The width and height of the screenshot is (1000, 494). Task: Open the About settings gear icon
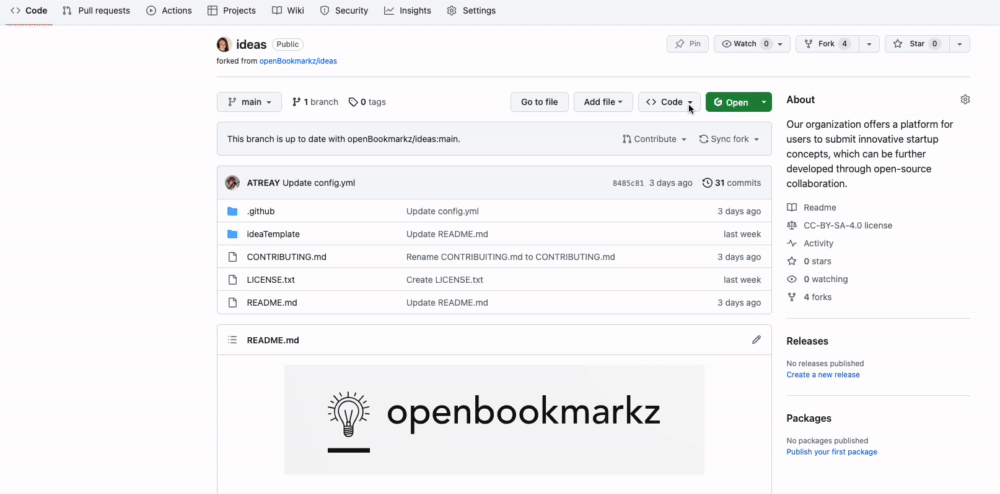click(965, 99)
